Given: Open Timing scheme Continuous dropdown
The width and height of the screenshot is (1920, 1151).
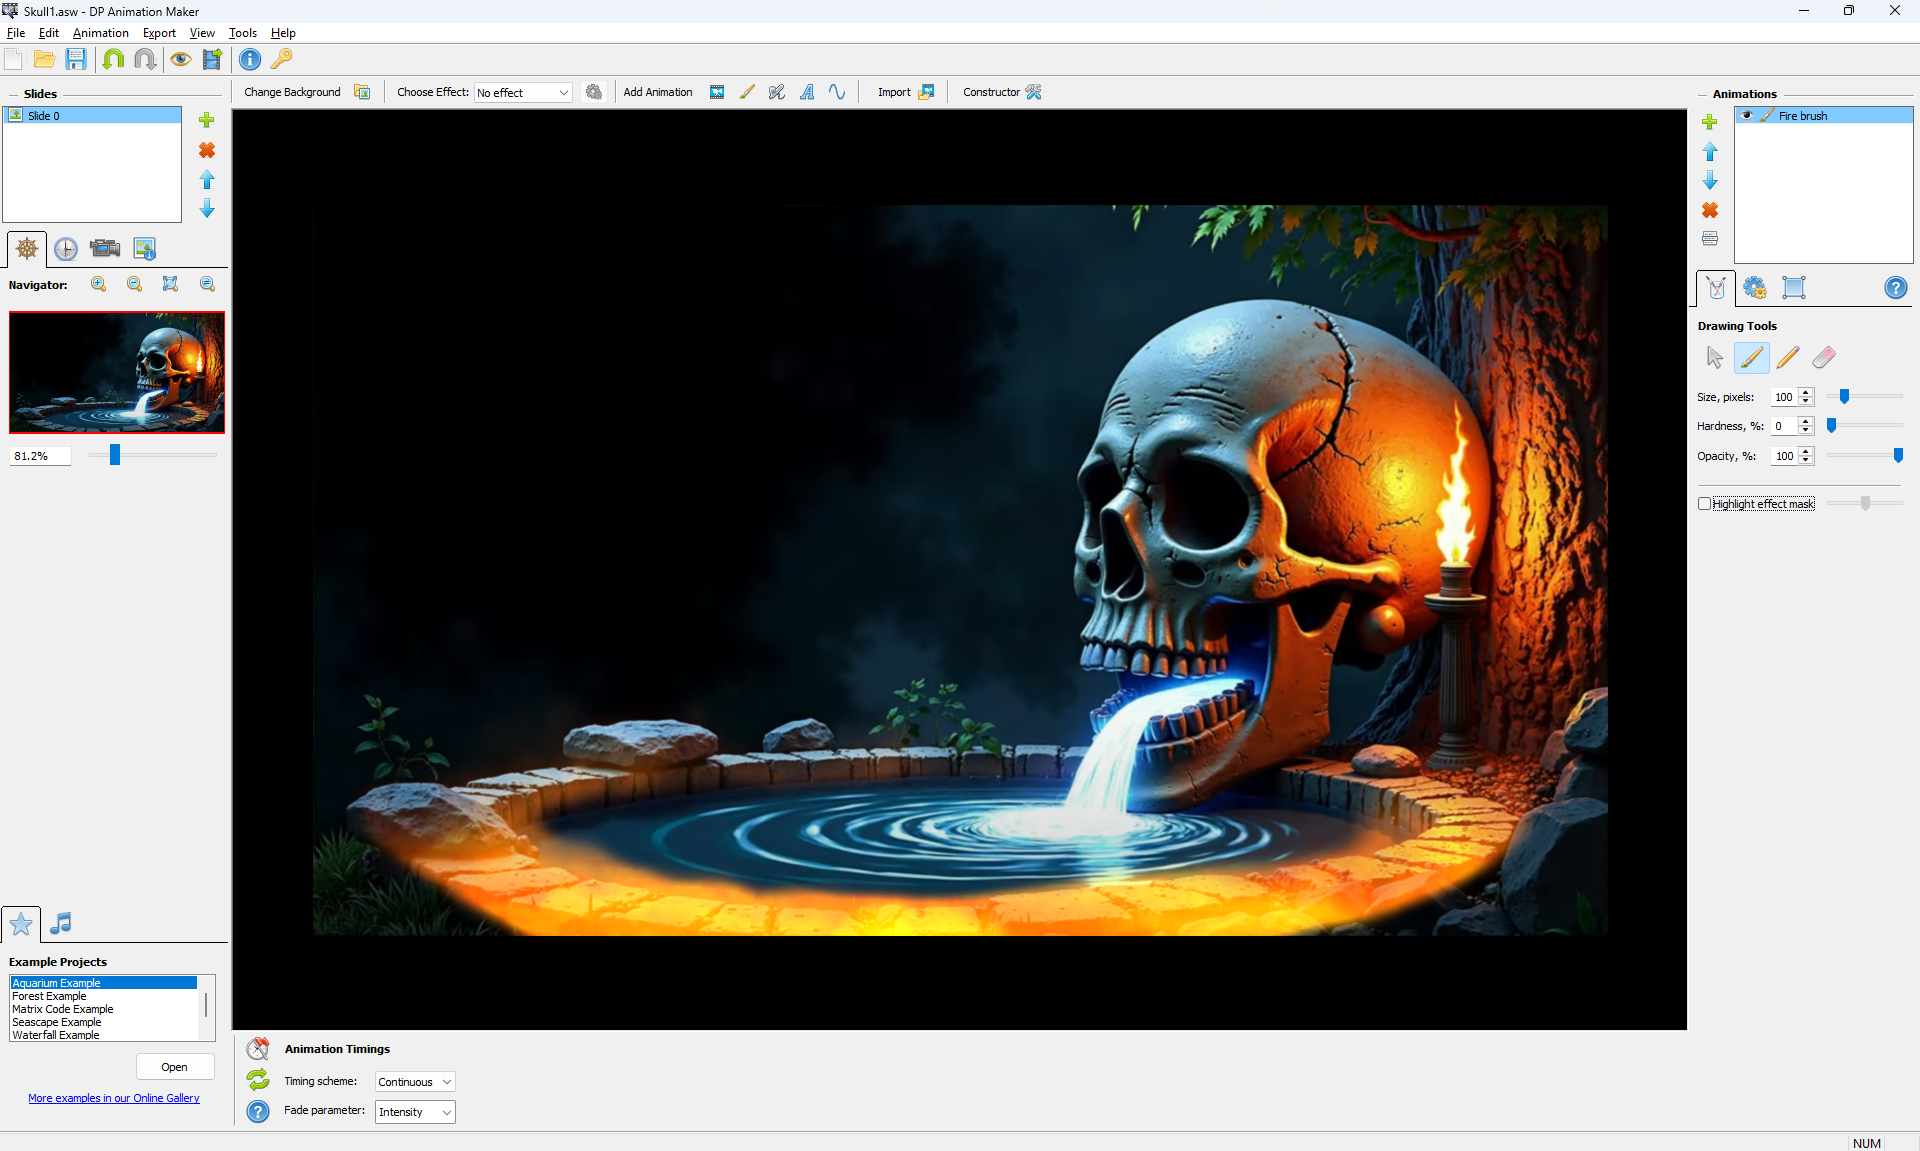Looking at the screenshot, I should (x=415, y=1082).
